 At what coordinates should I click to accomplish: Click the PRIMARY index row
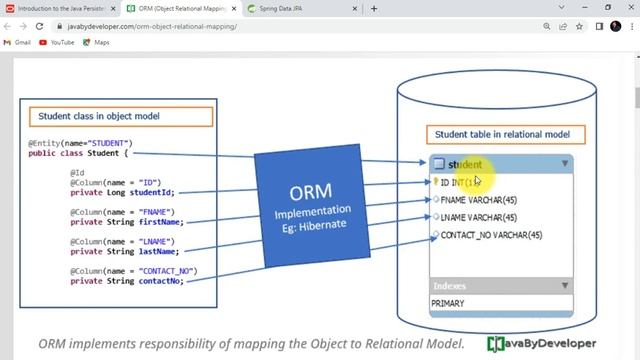501,303
